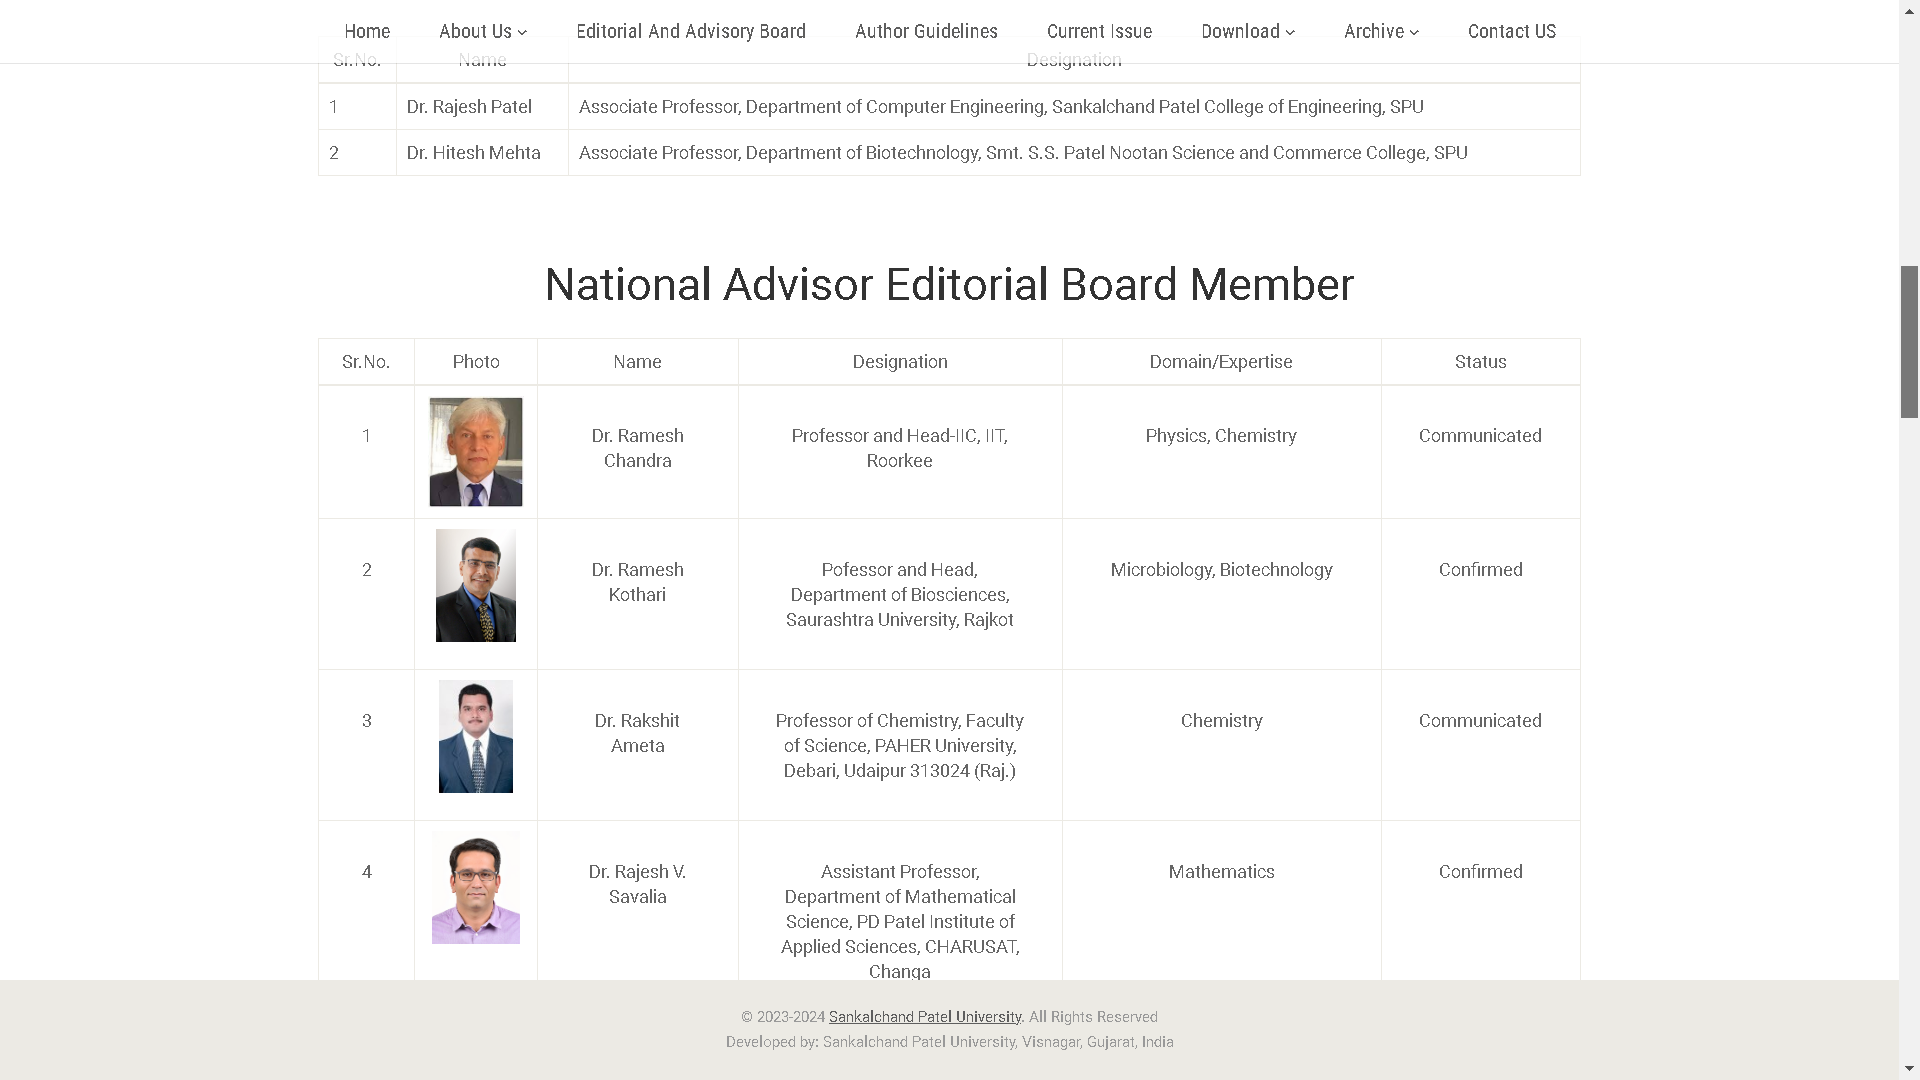Click Dr. Rakshit Ameta's photo
Viewport: 1920px width, 1080px height.
476,737
